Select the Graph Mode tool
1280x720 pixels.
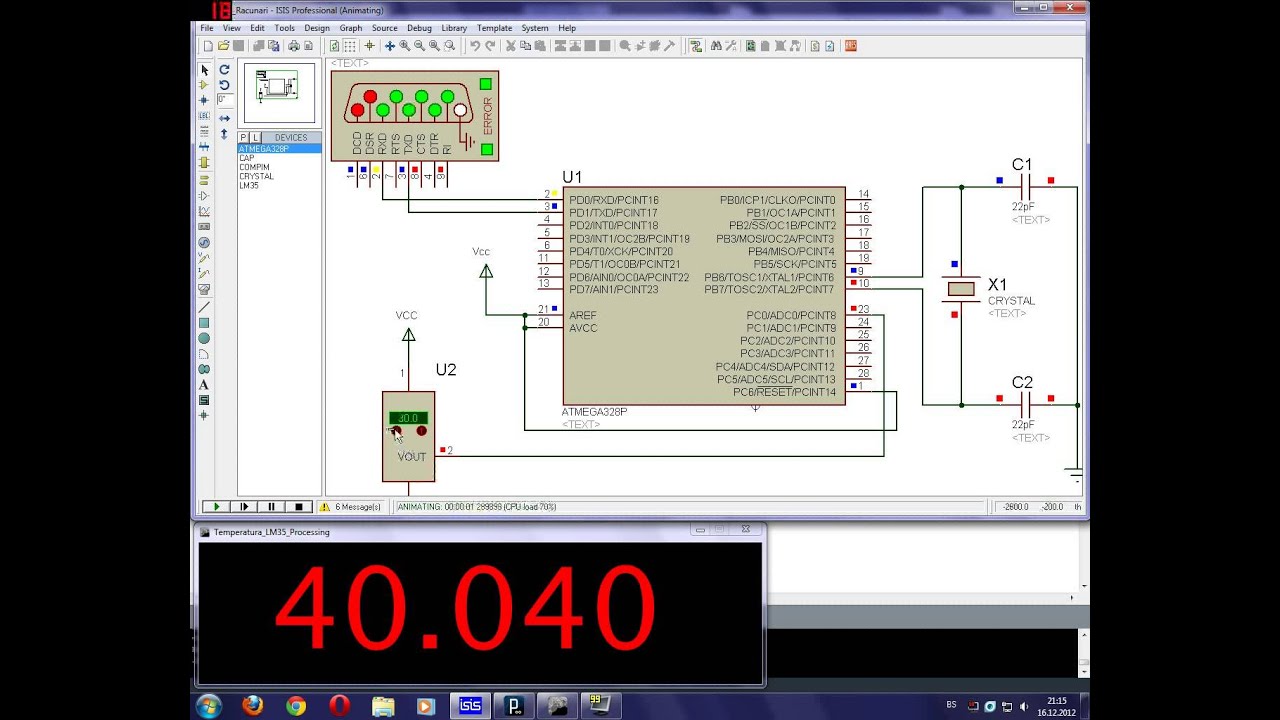click(204, 211)
